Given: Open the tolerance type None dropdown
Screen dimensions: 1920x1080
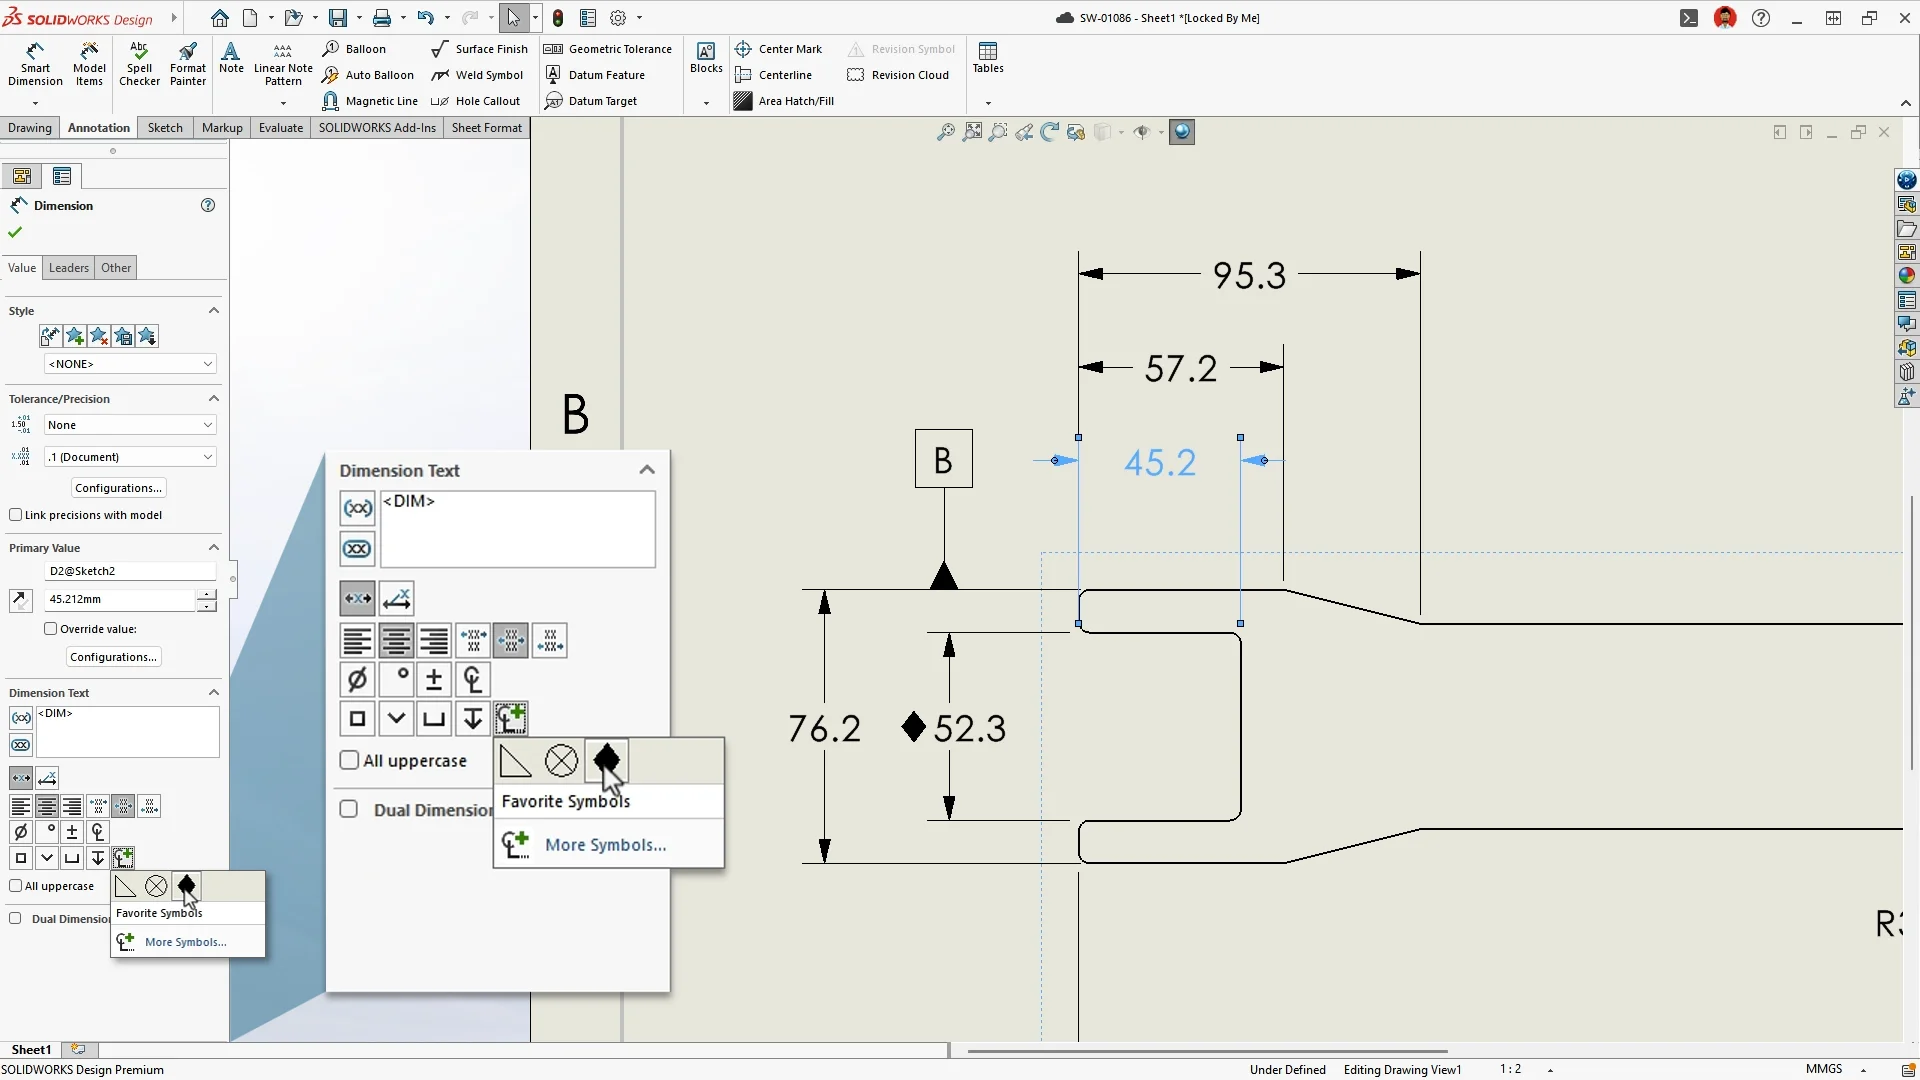Looking at the screenshot, I should click(x=130, y=425).
